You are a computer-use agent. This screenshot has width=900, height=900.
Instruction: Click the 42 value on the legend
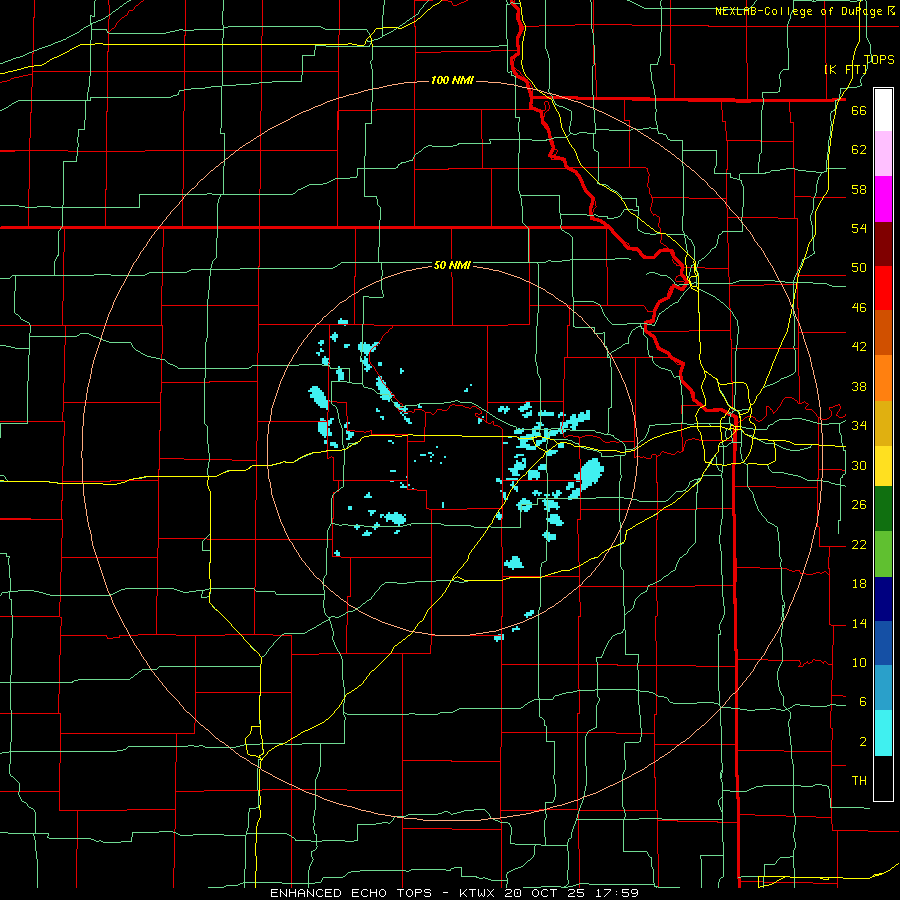tap(859, 347)
